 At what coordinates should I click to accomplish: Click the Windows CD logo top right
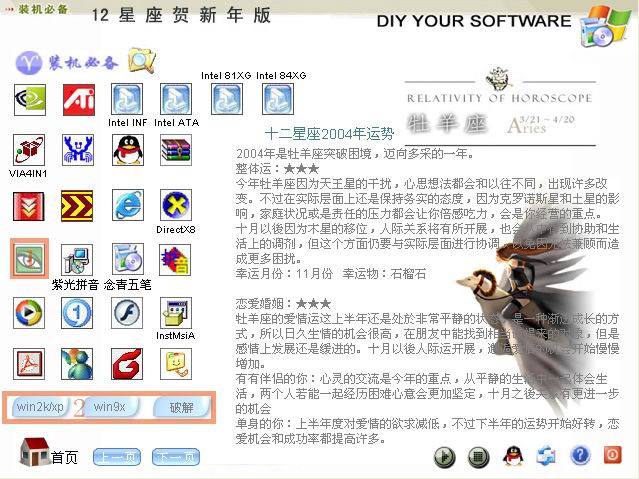[x=604, y=26]
